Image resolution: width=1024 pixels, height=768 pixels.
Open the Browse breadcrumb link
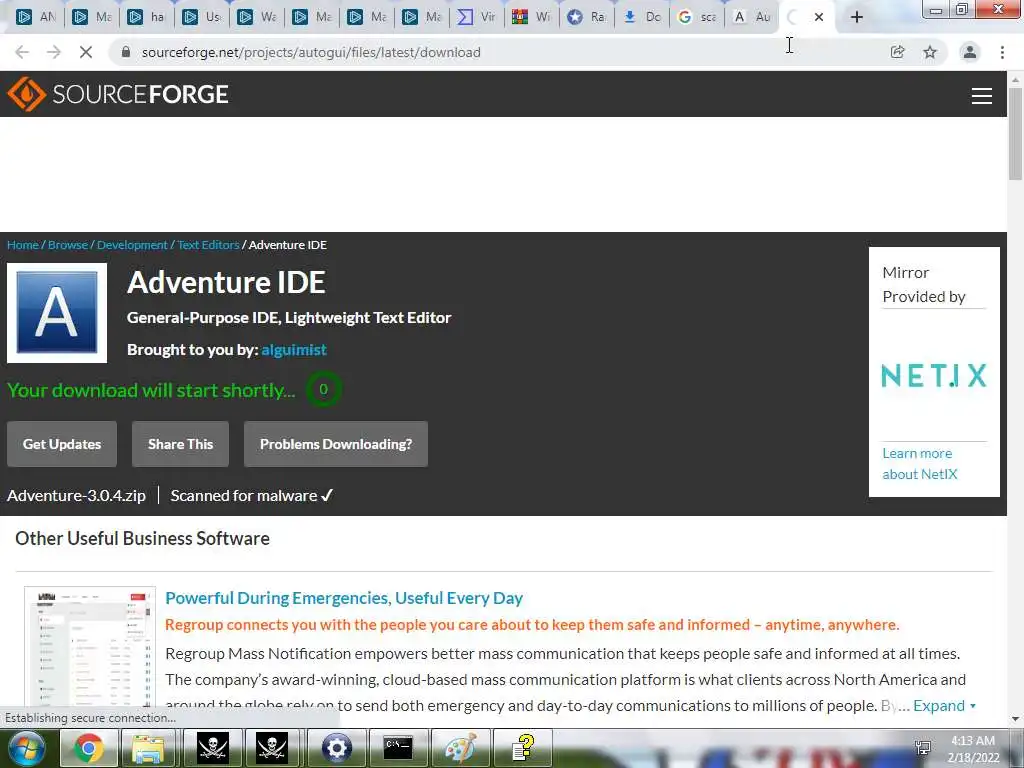(x=68, y=245)
